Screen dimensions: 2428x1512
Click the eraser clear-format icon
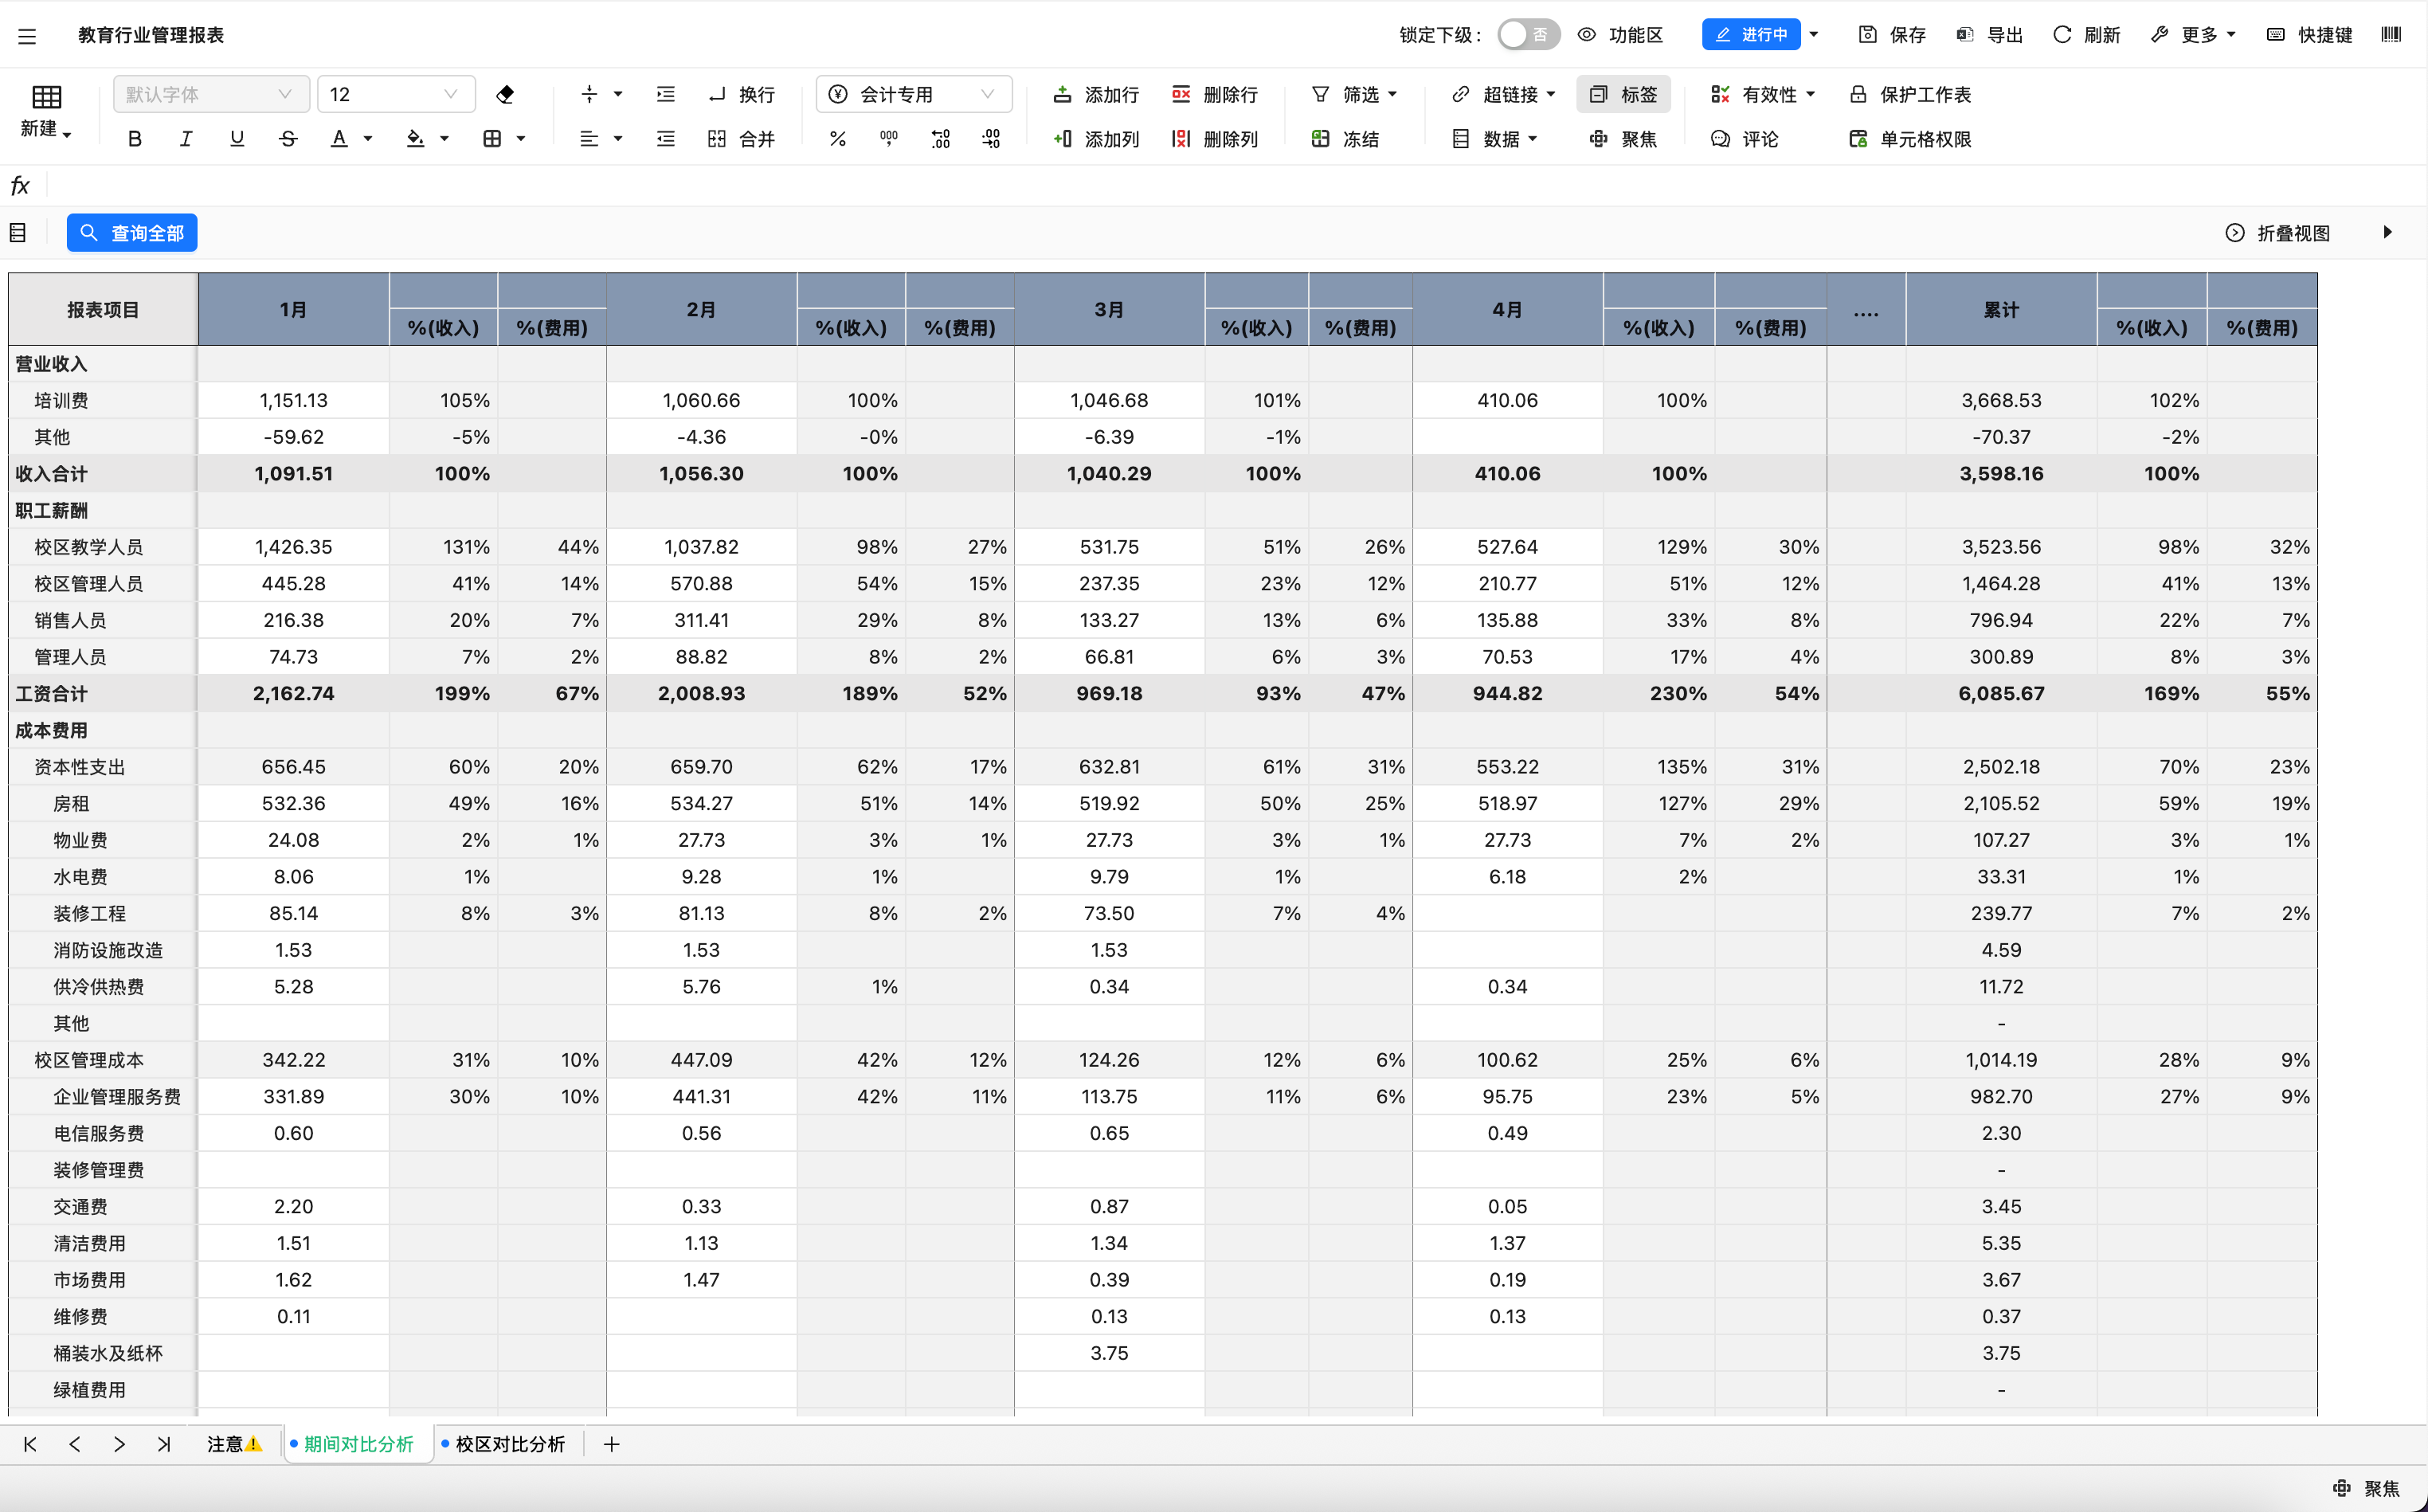[505, 94]
